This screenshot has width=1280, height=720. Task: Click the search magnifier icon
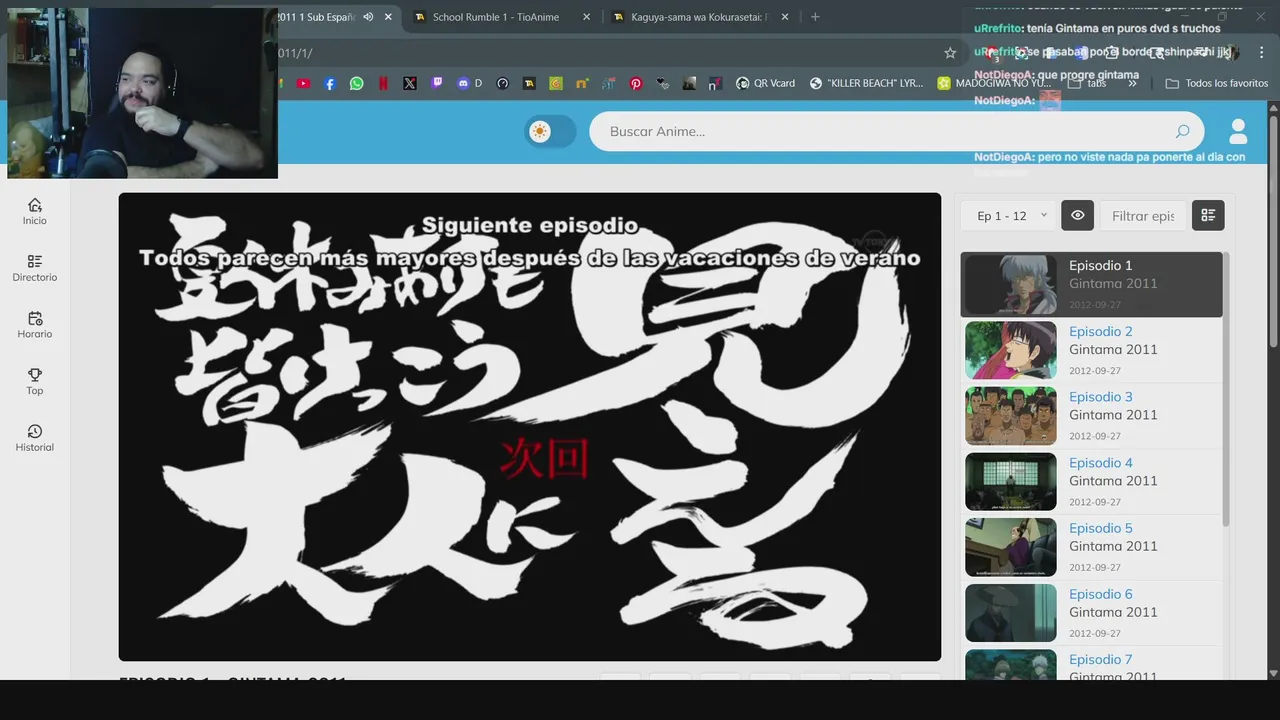(x=1182, y=131)
